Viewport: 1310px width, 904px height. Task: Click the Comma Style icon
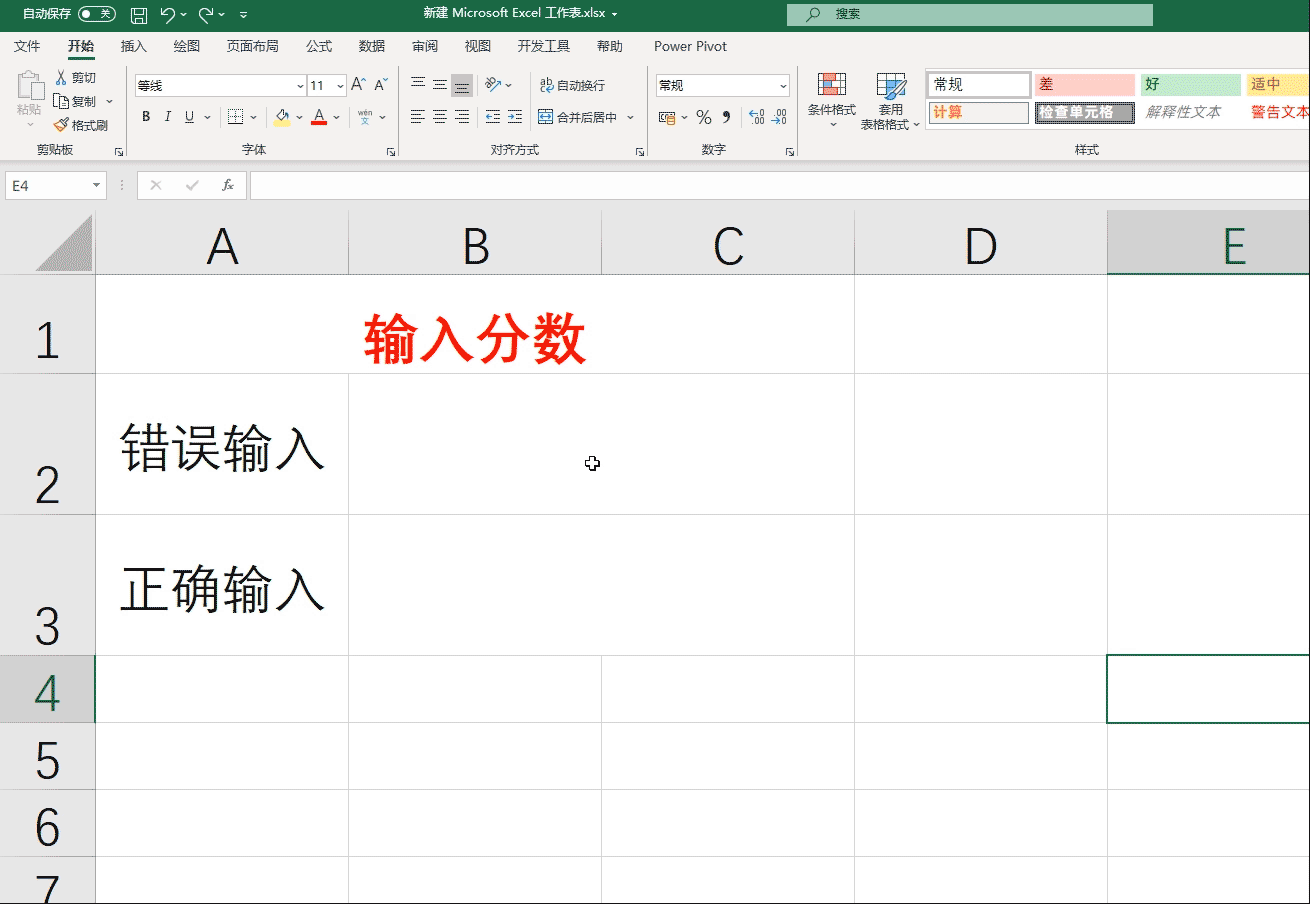coord(727,117)
